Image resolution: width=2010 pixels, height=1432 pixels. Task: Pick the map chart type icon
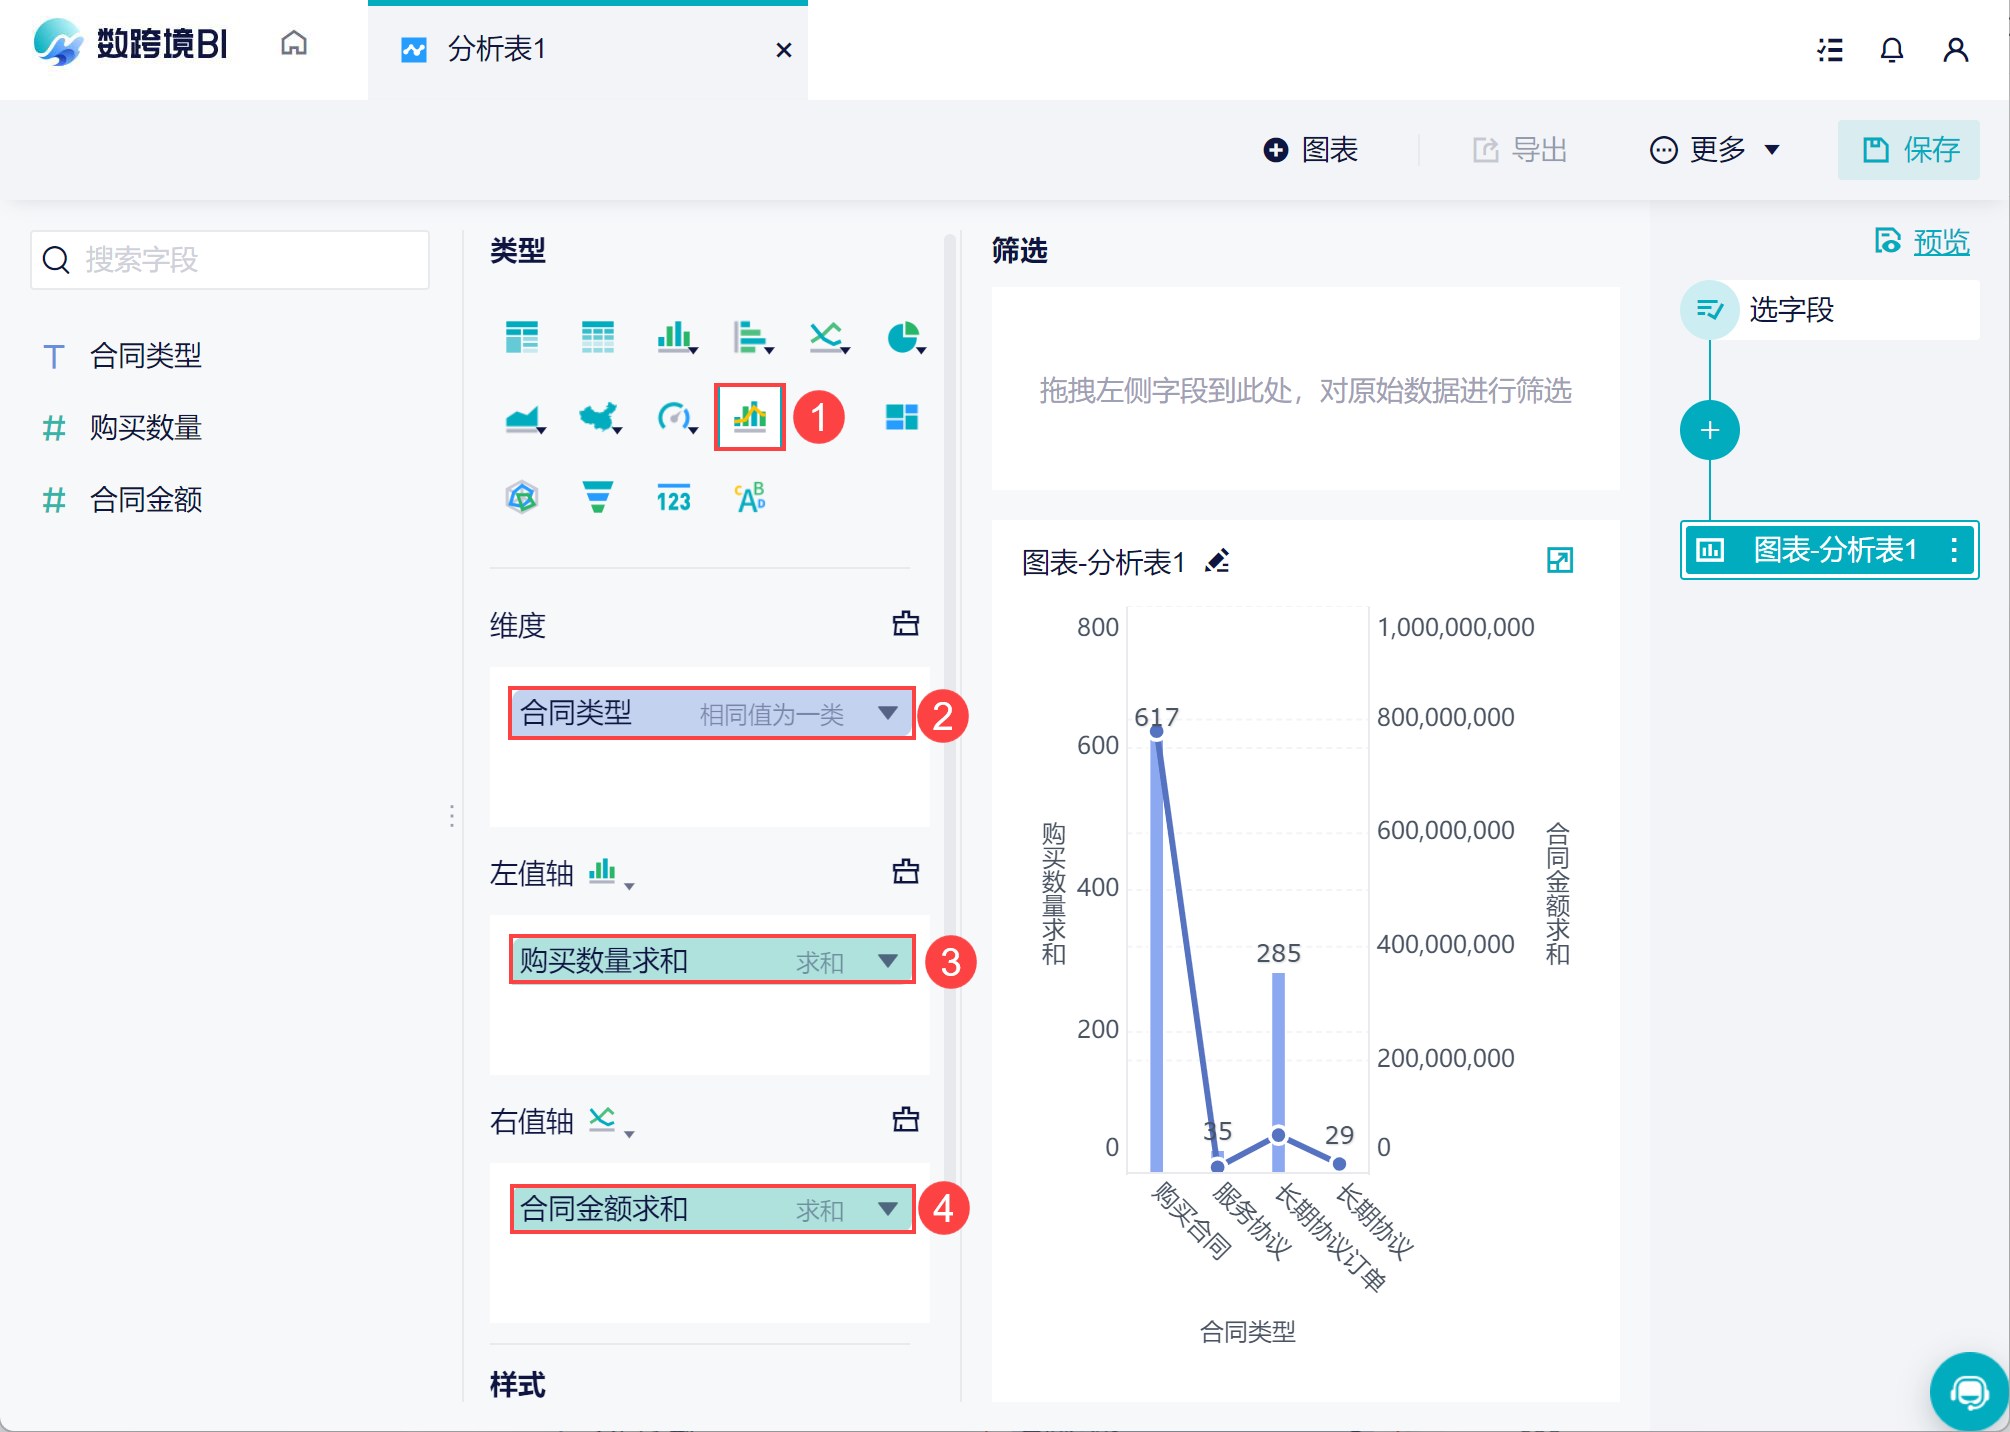coord(600,416)
